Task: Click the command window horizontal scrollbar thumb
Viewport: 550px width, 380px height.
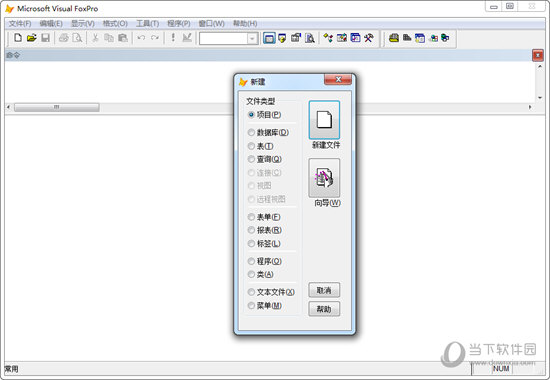Action: click(x=56, y=107)
